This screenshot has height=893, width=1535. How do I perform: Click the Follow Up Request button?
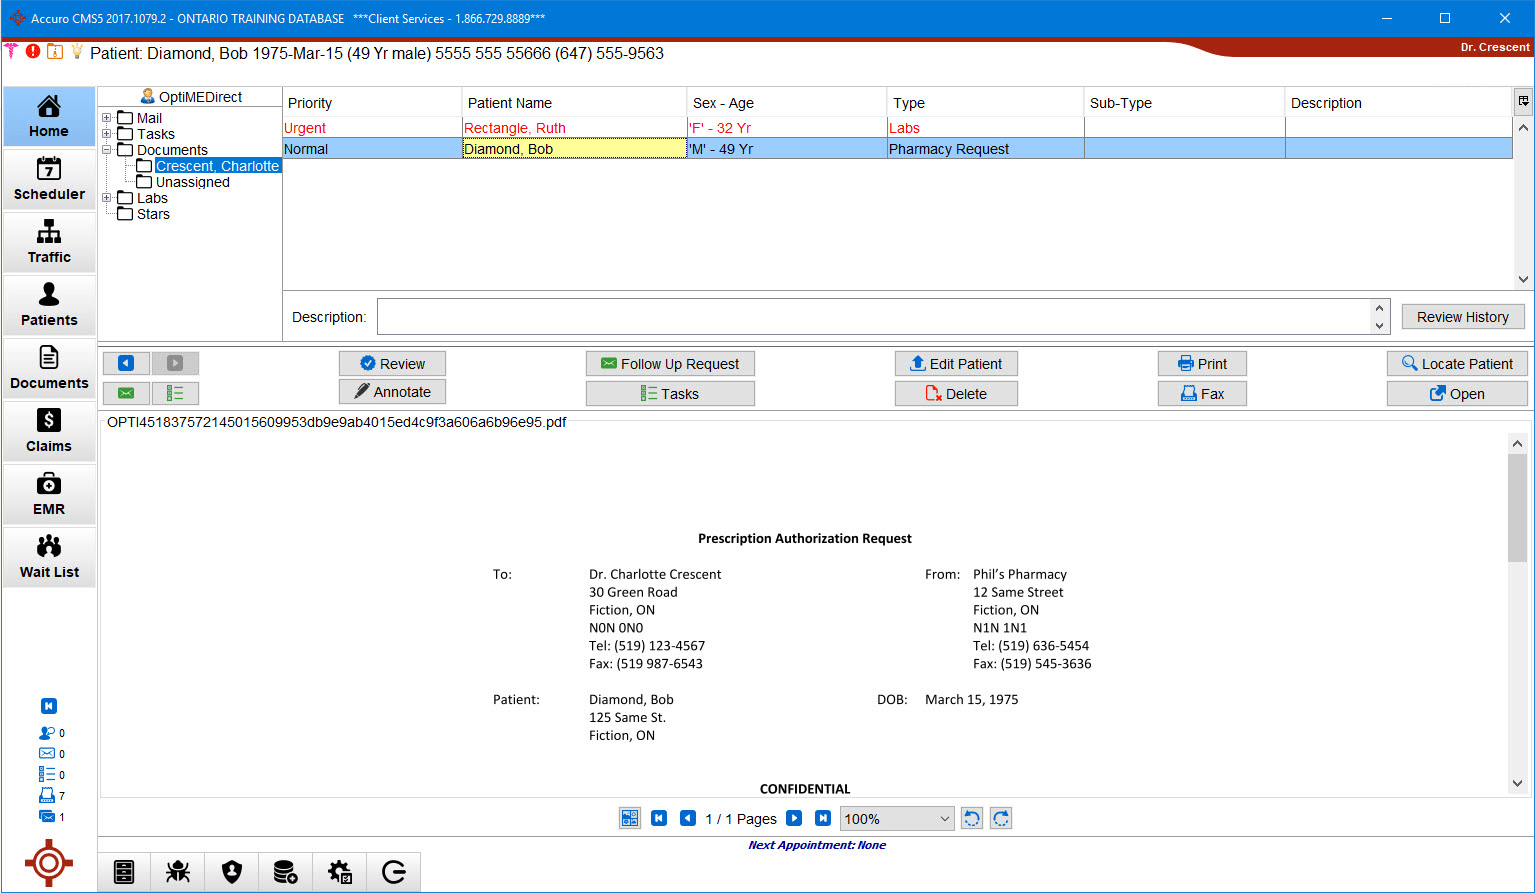pyautogui.click(x=670, y=364)
